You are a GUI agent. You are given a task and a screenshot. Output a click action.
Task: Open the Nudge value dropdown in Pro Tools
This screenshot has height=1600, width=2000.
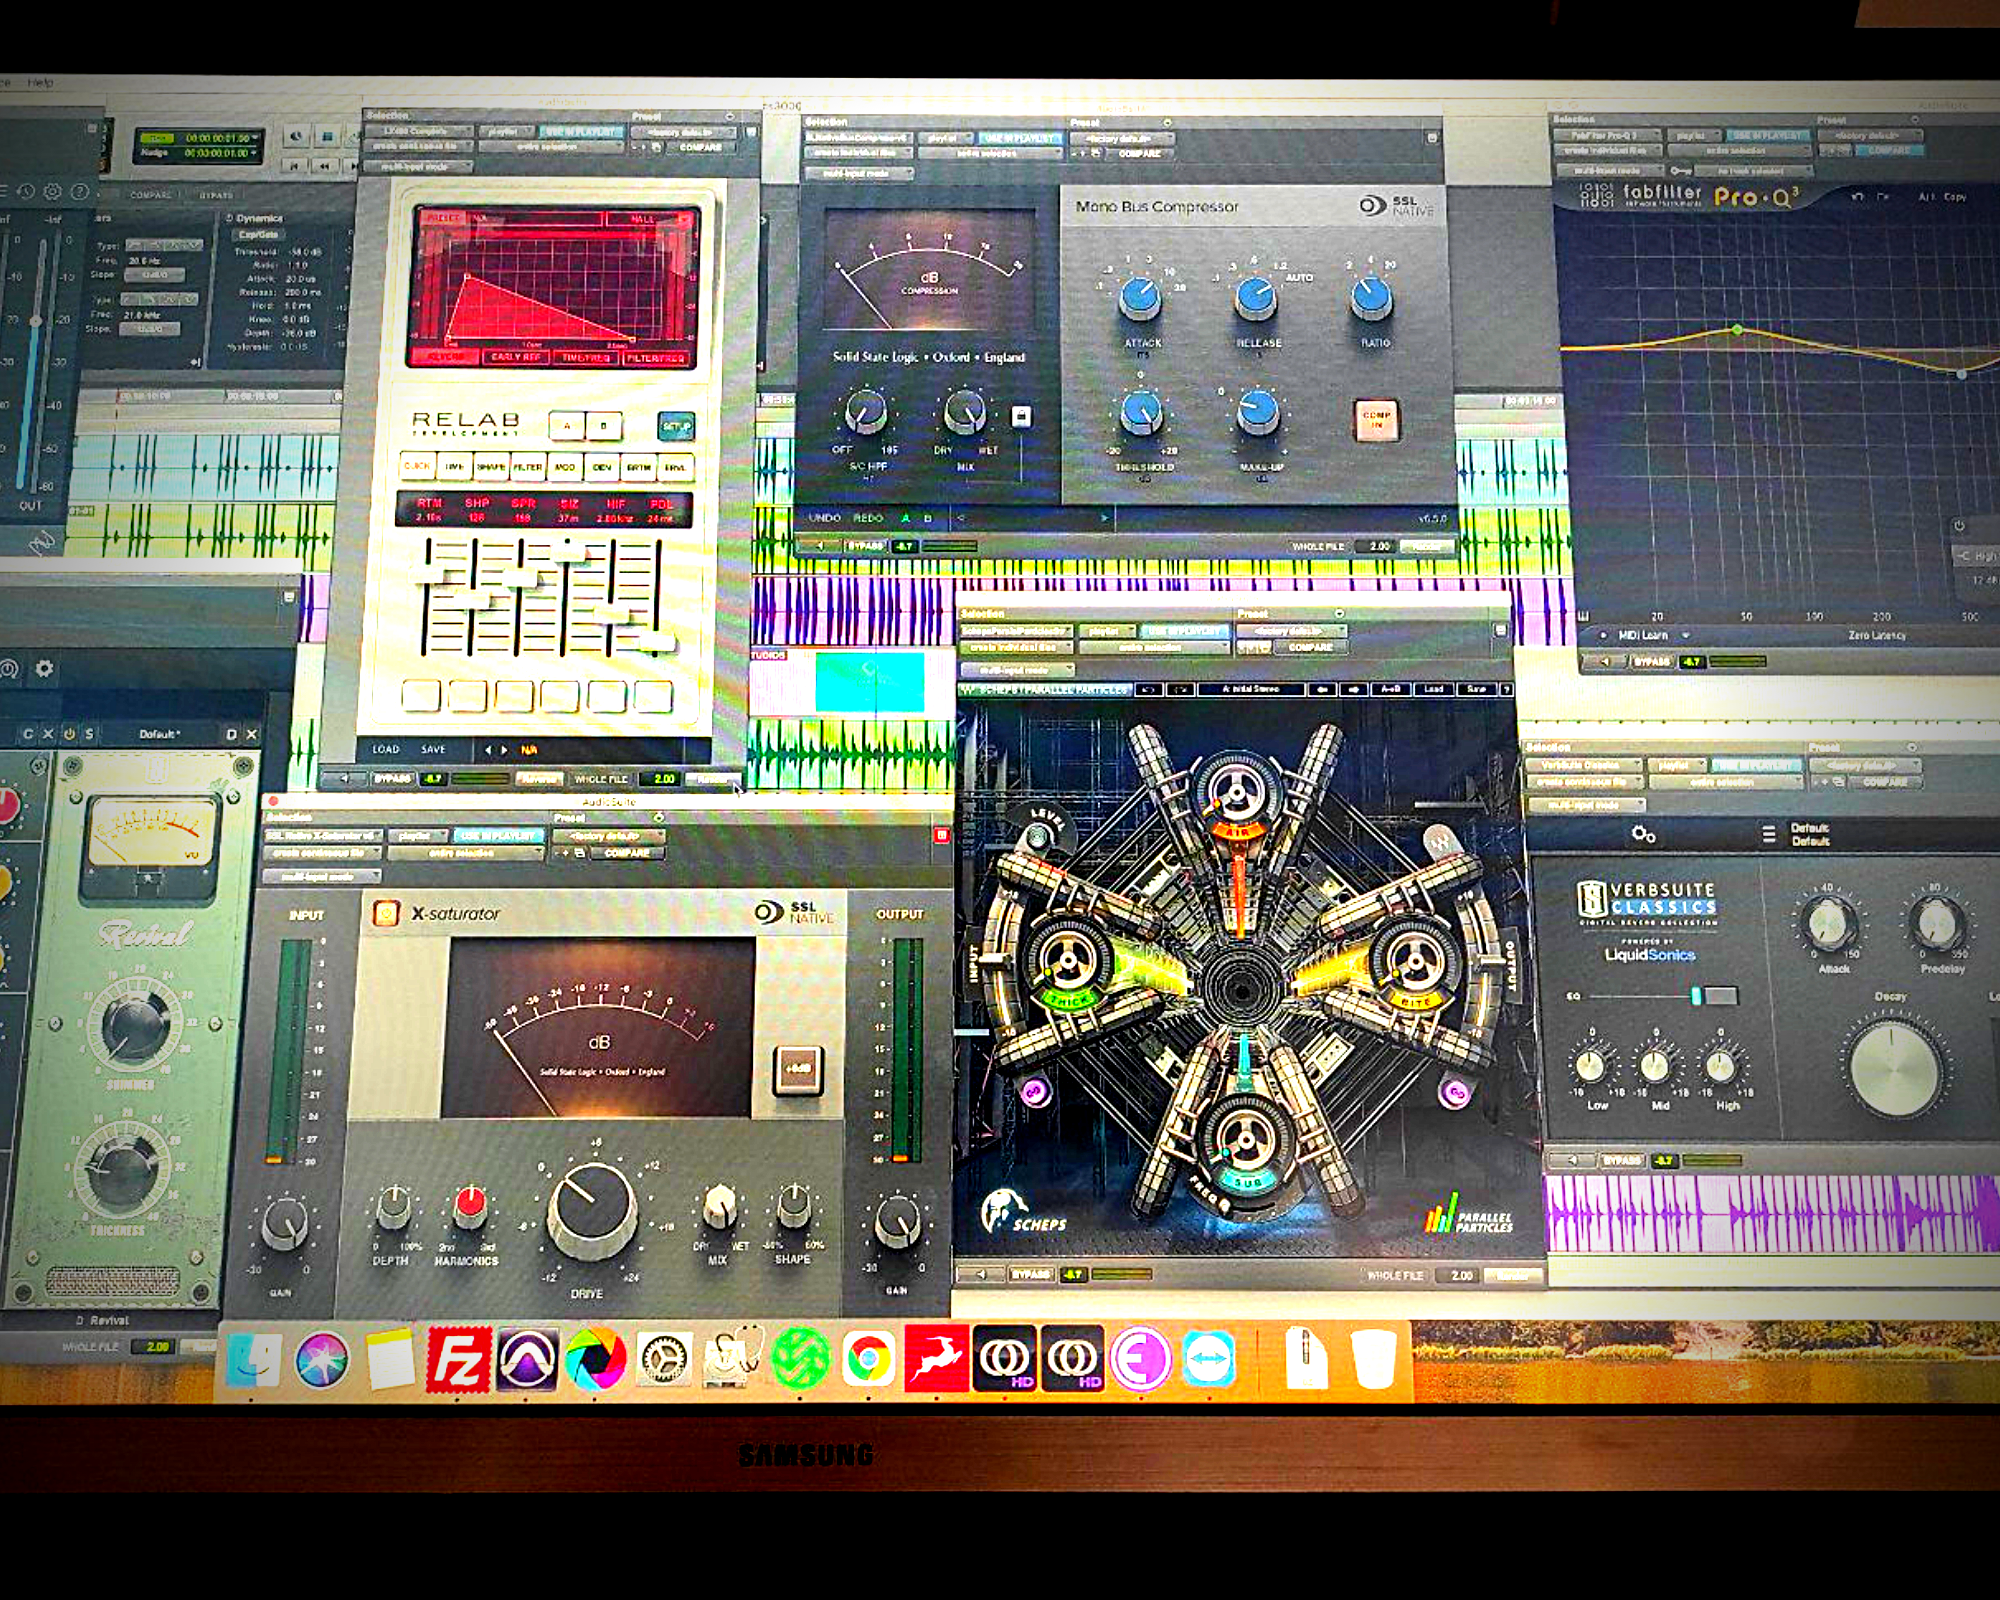click(221, 153)
